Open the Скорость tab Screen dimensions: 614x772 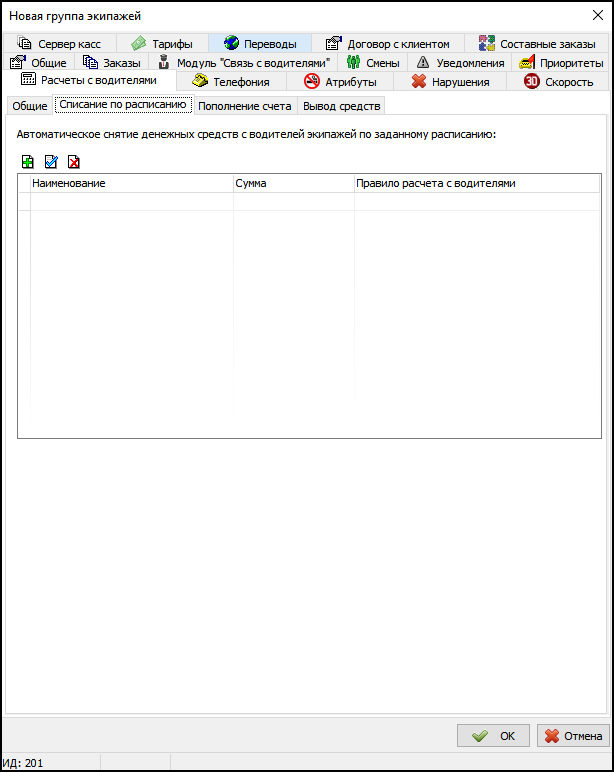point(558,81)
